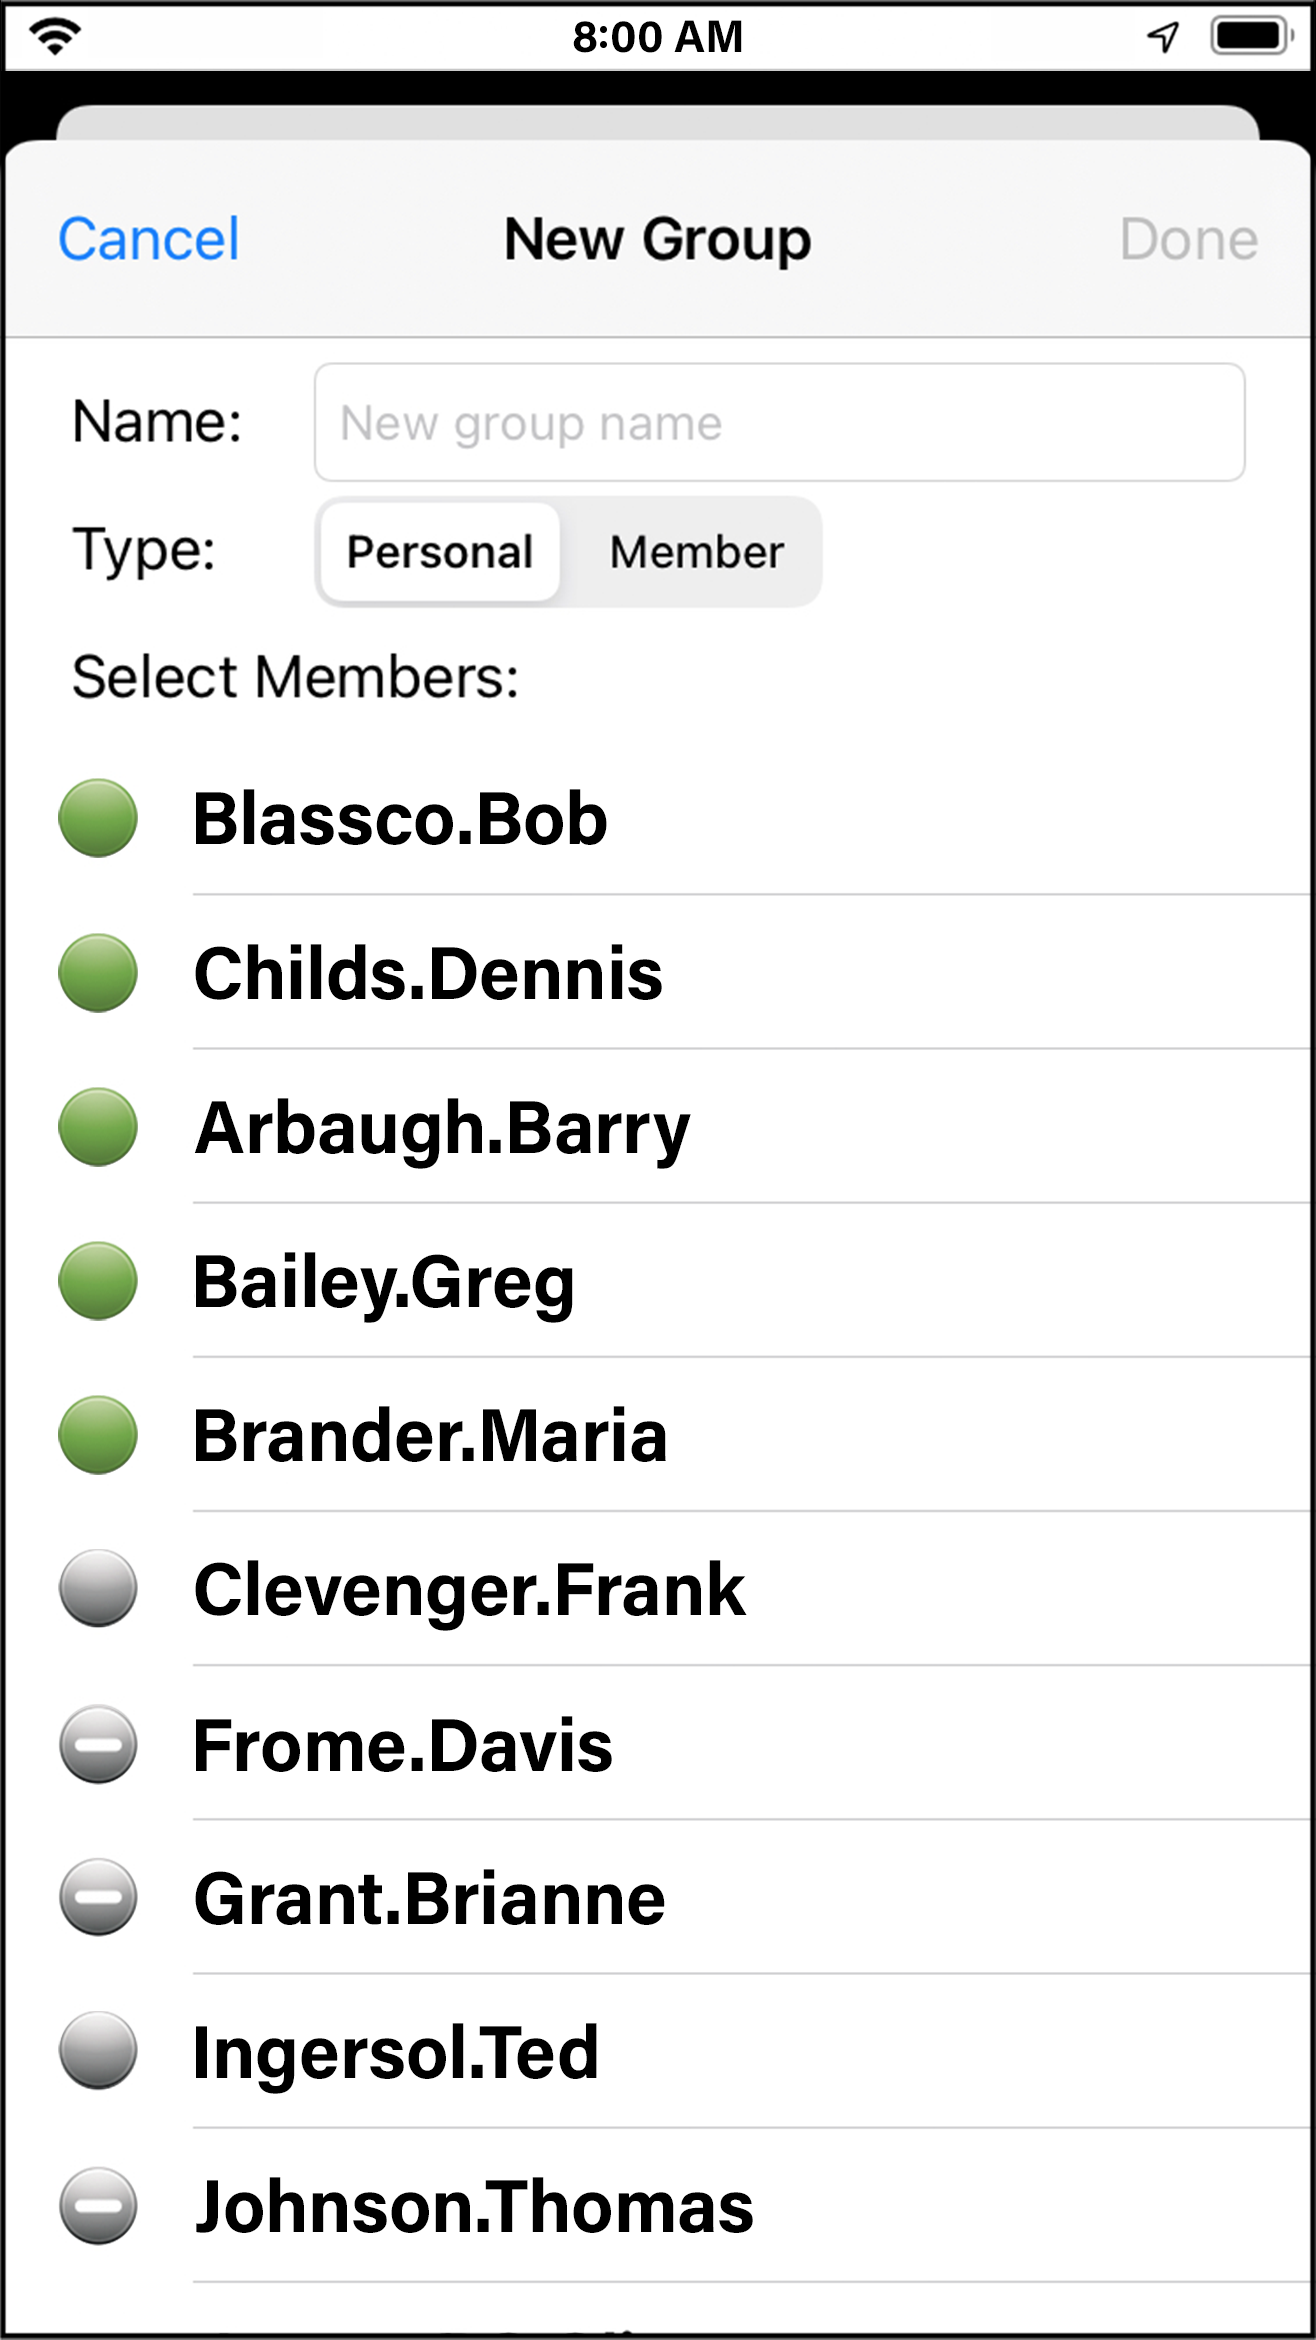Click green status icon beside Childs.Dennis
Image resolution: width=1316 pixels, height=2340 pixels.
point(98,973)
